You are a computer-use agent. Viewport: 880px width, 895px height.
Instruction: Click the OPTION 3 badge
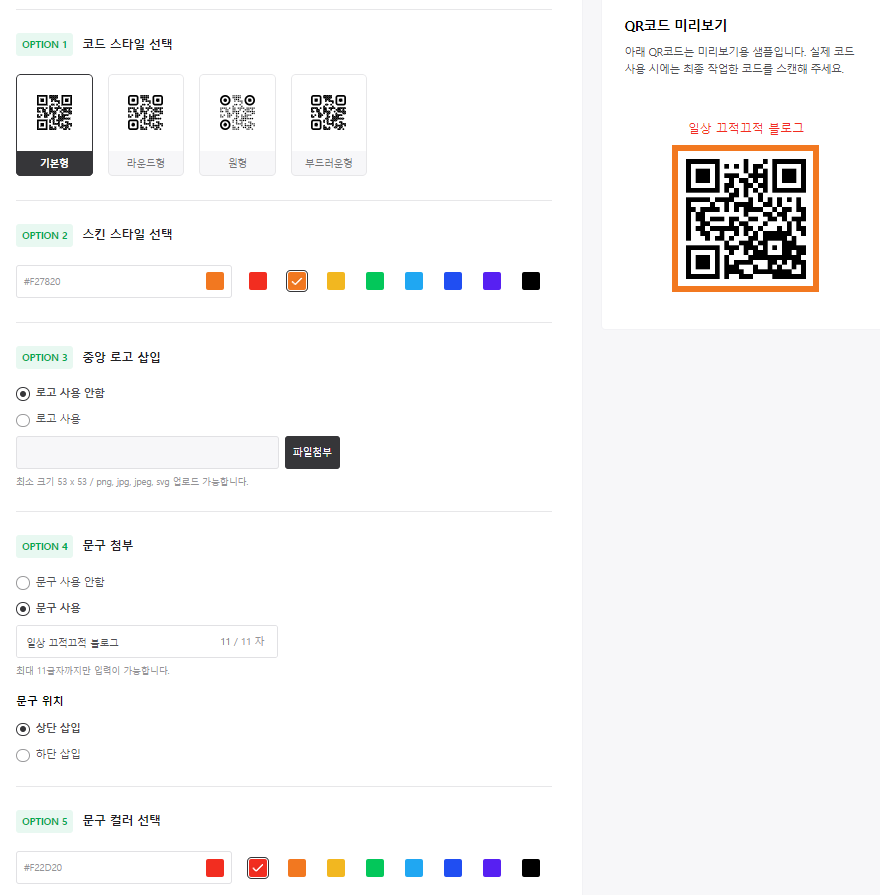coord(45,357)
